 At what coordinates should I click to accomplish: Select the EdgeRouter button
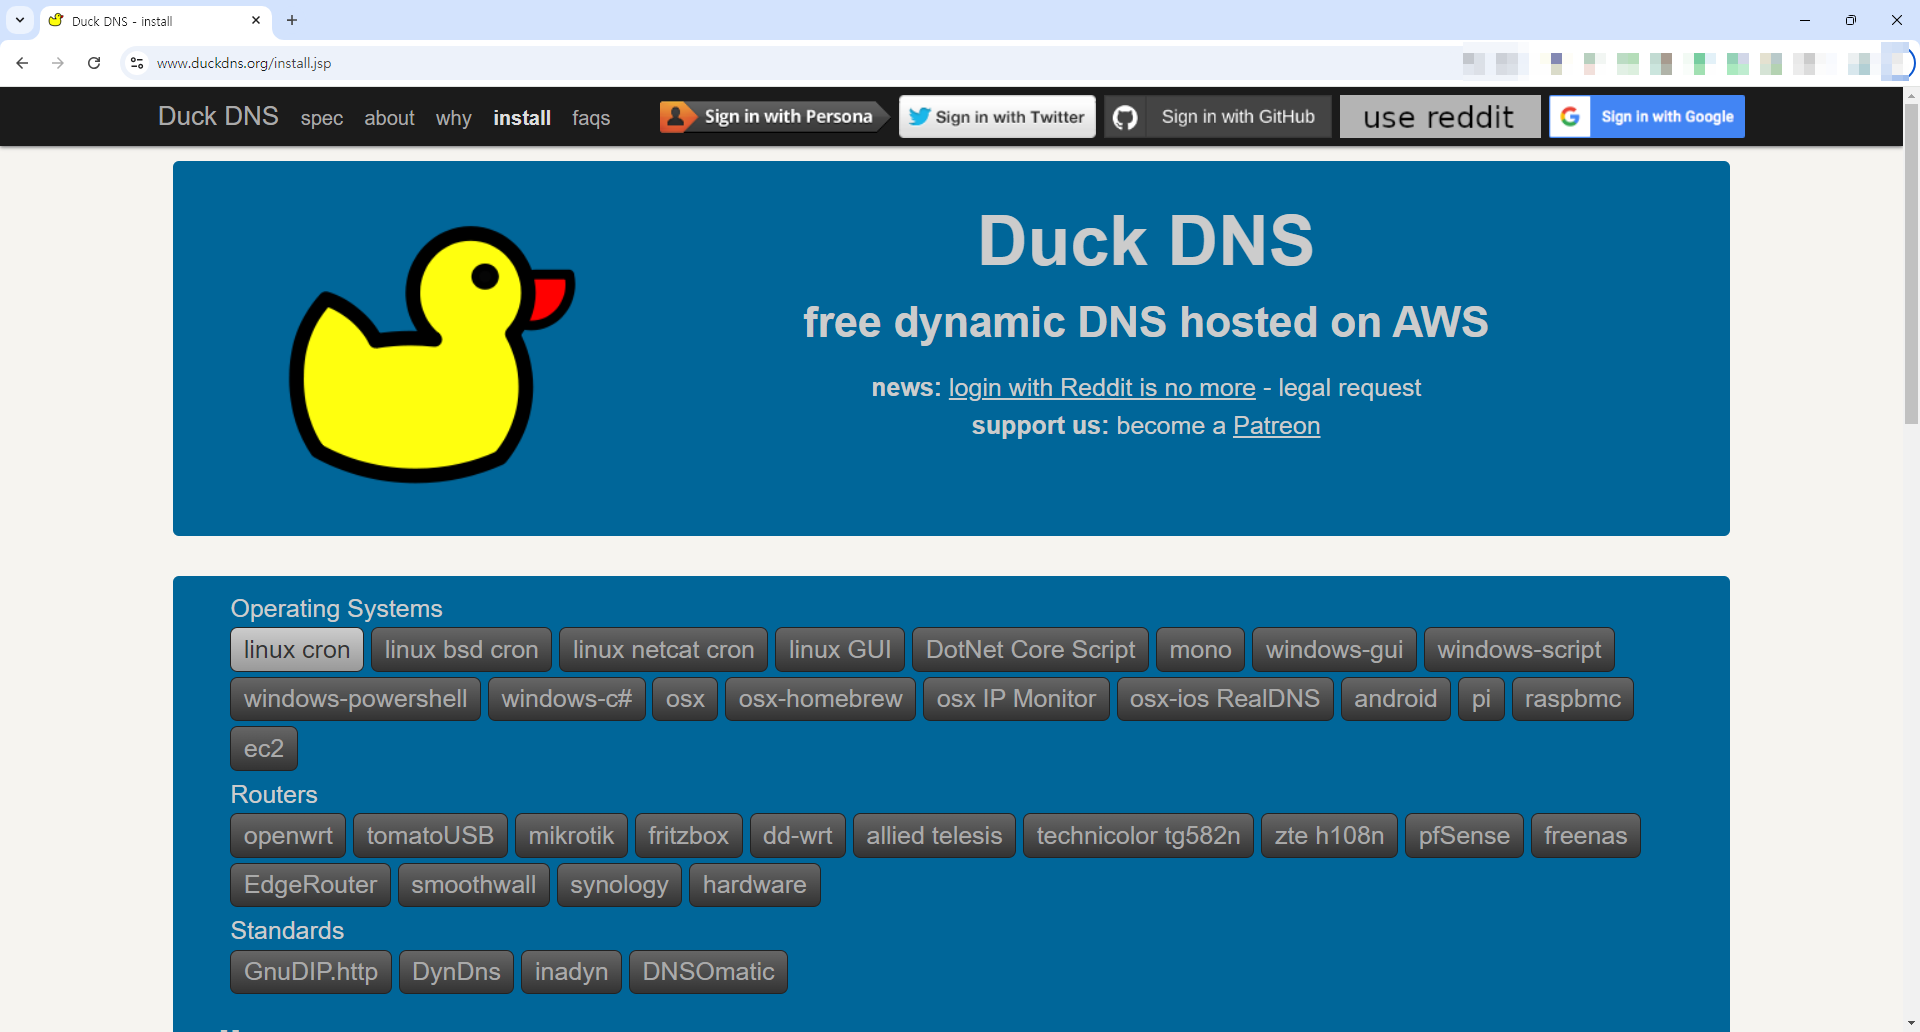310,885
